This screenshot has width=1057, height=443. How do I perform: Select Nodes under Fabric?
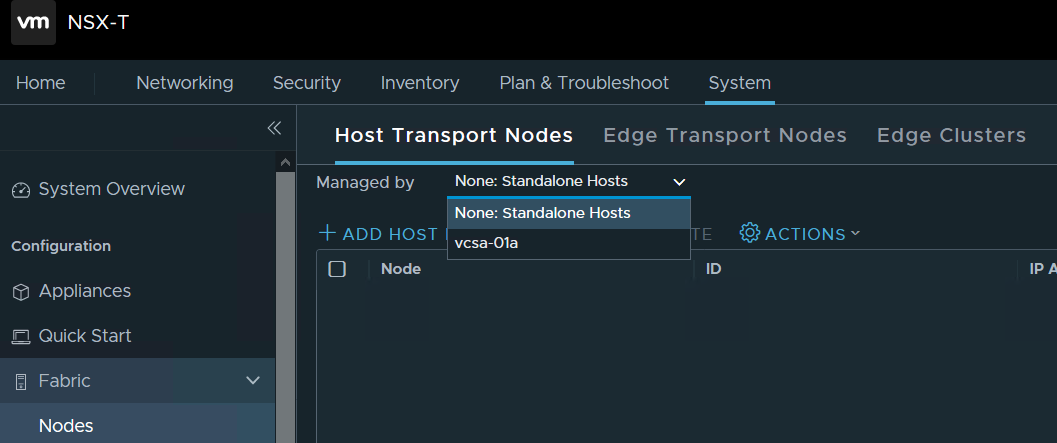click(x=65, y=426)
